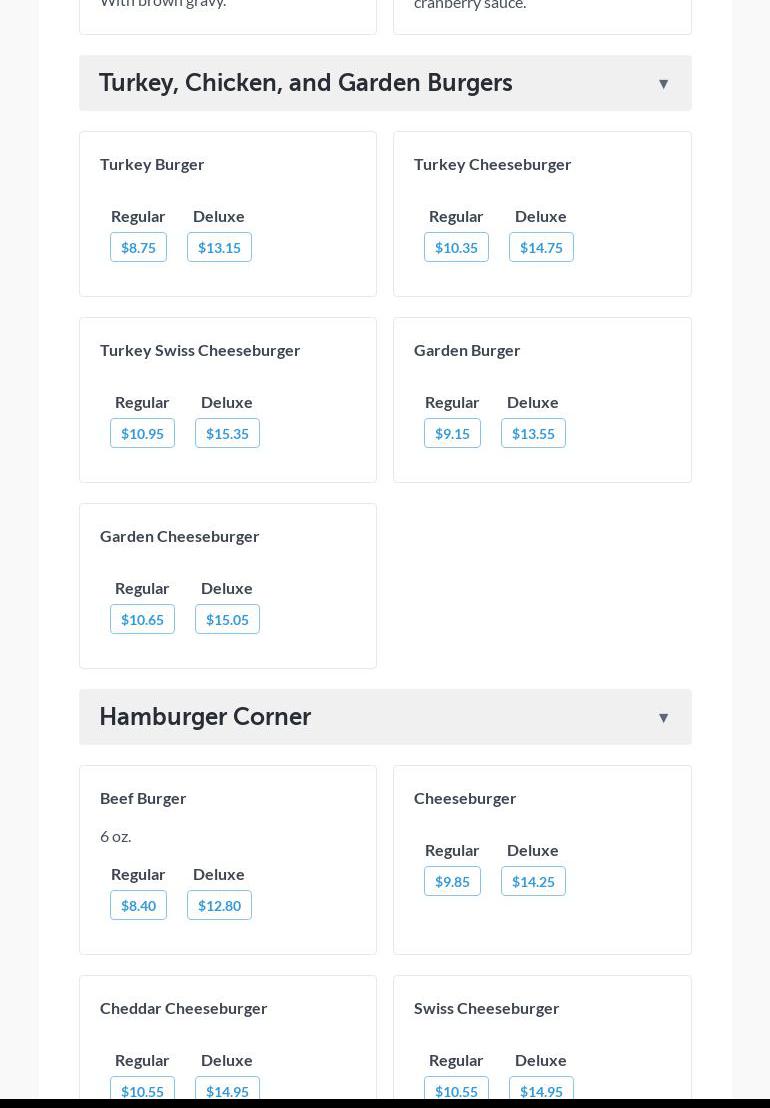770x1108 pixels.
Task: Click the Garden Cheeseburger item title
Action: pyautogui.click(x=180, y=536)
